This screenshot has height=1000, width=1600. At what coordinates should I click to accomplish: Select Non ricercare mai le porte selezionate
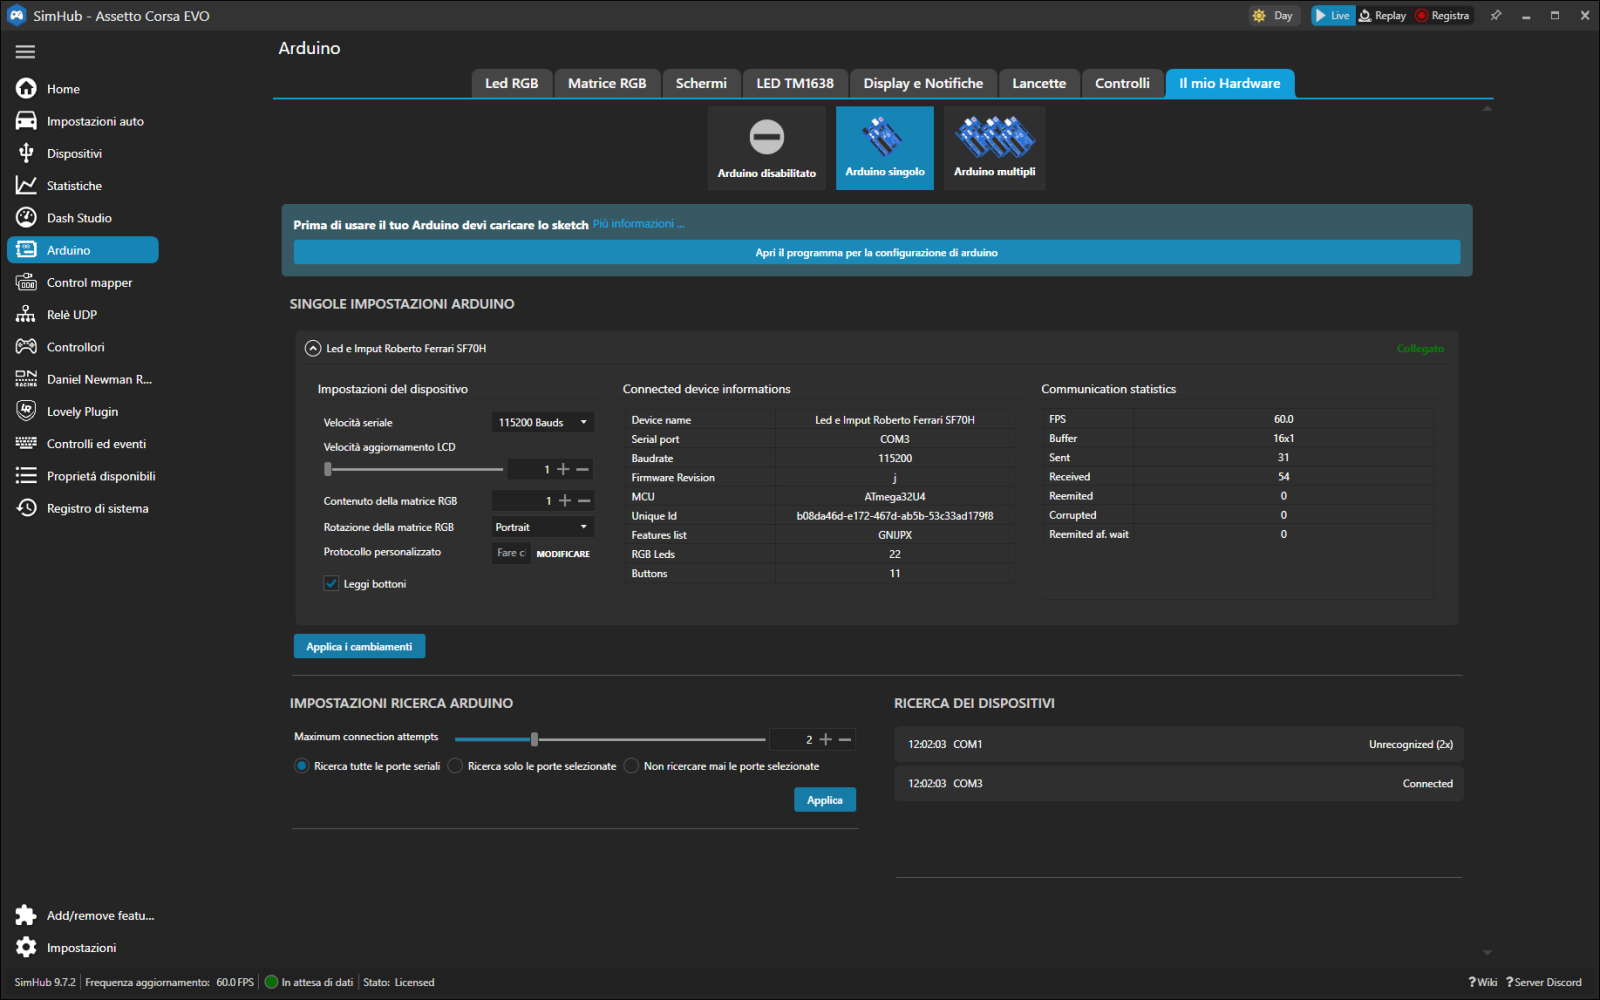pyautogui.click(x=632, y=766)
